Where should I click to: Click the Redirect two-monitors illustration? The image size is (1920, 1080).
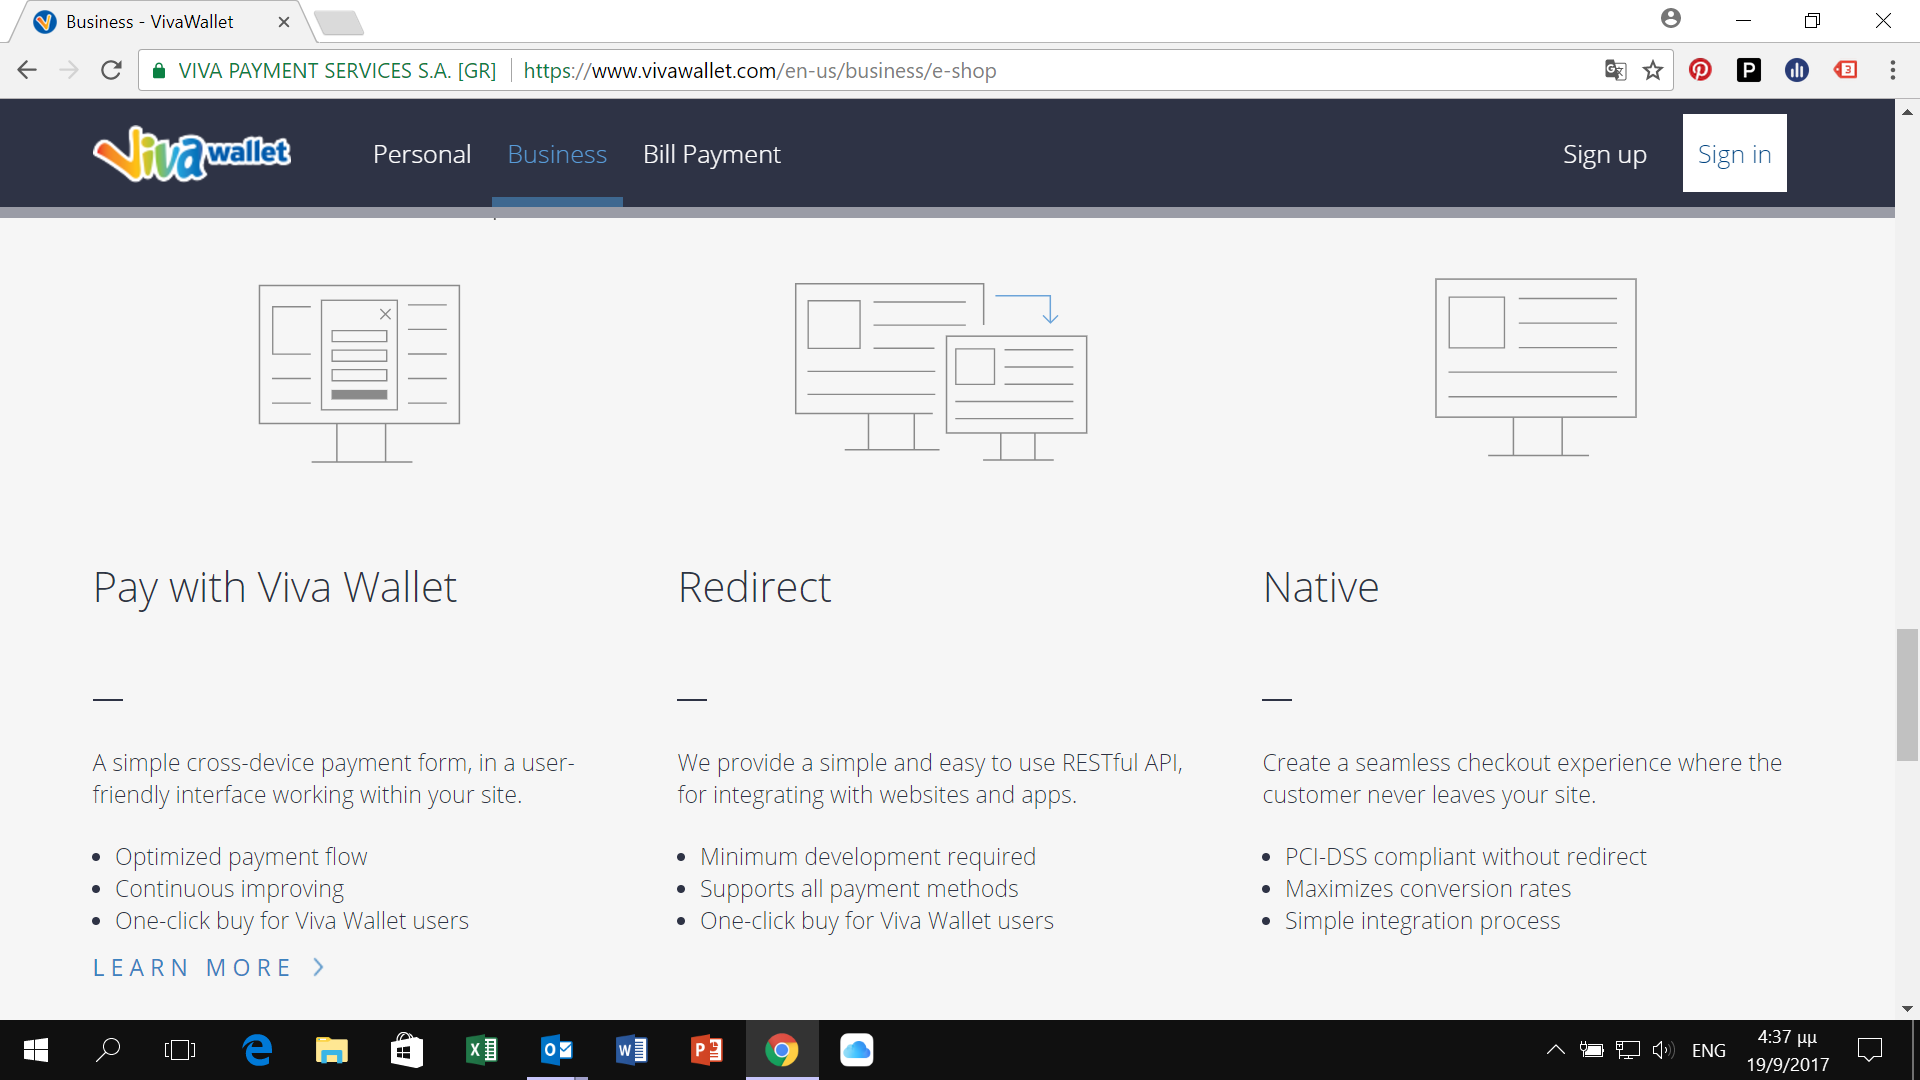941,371
